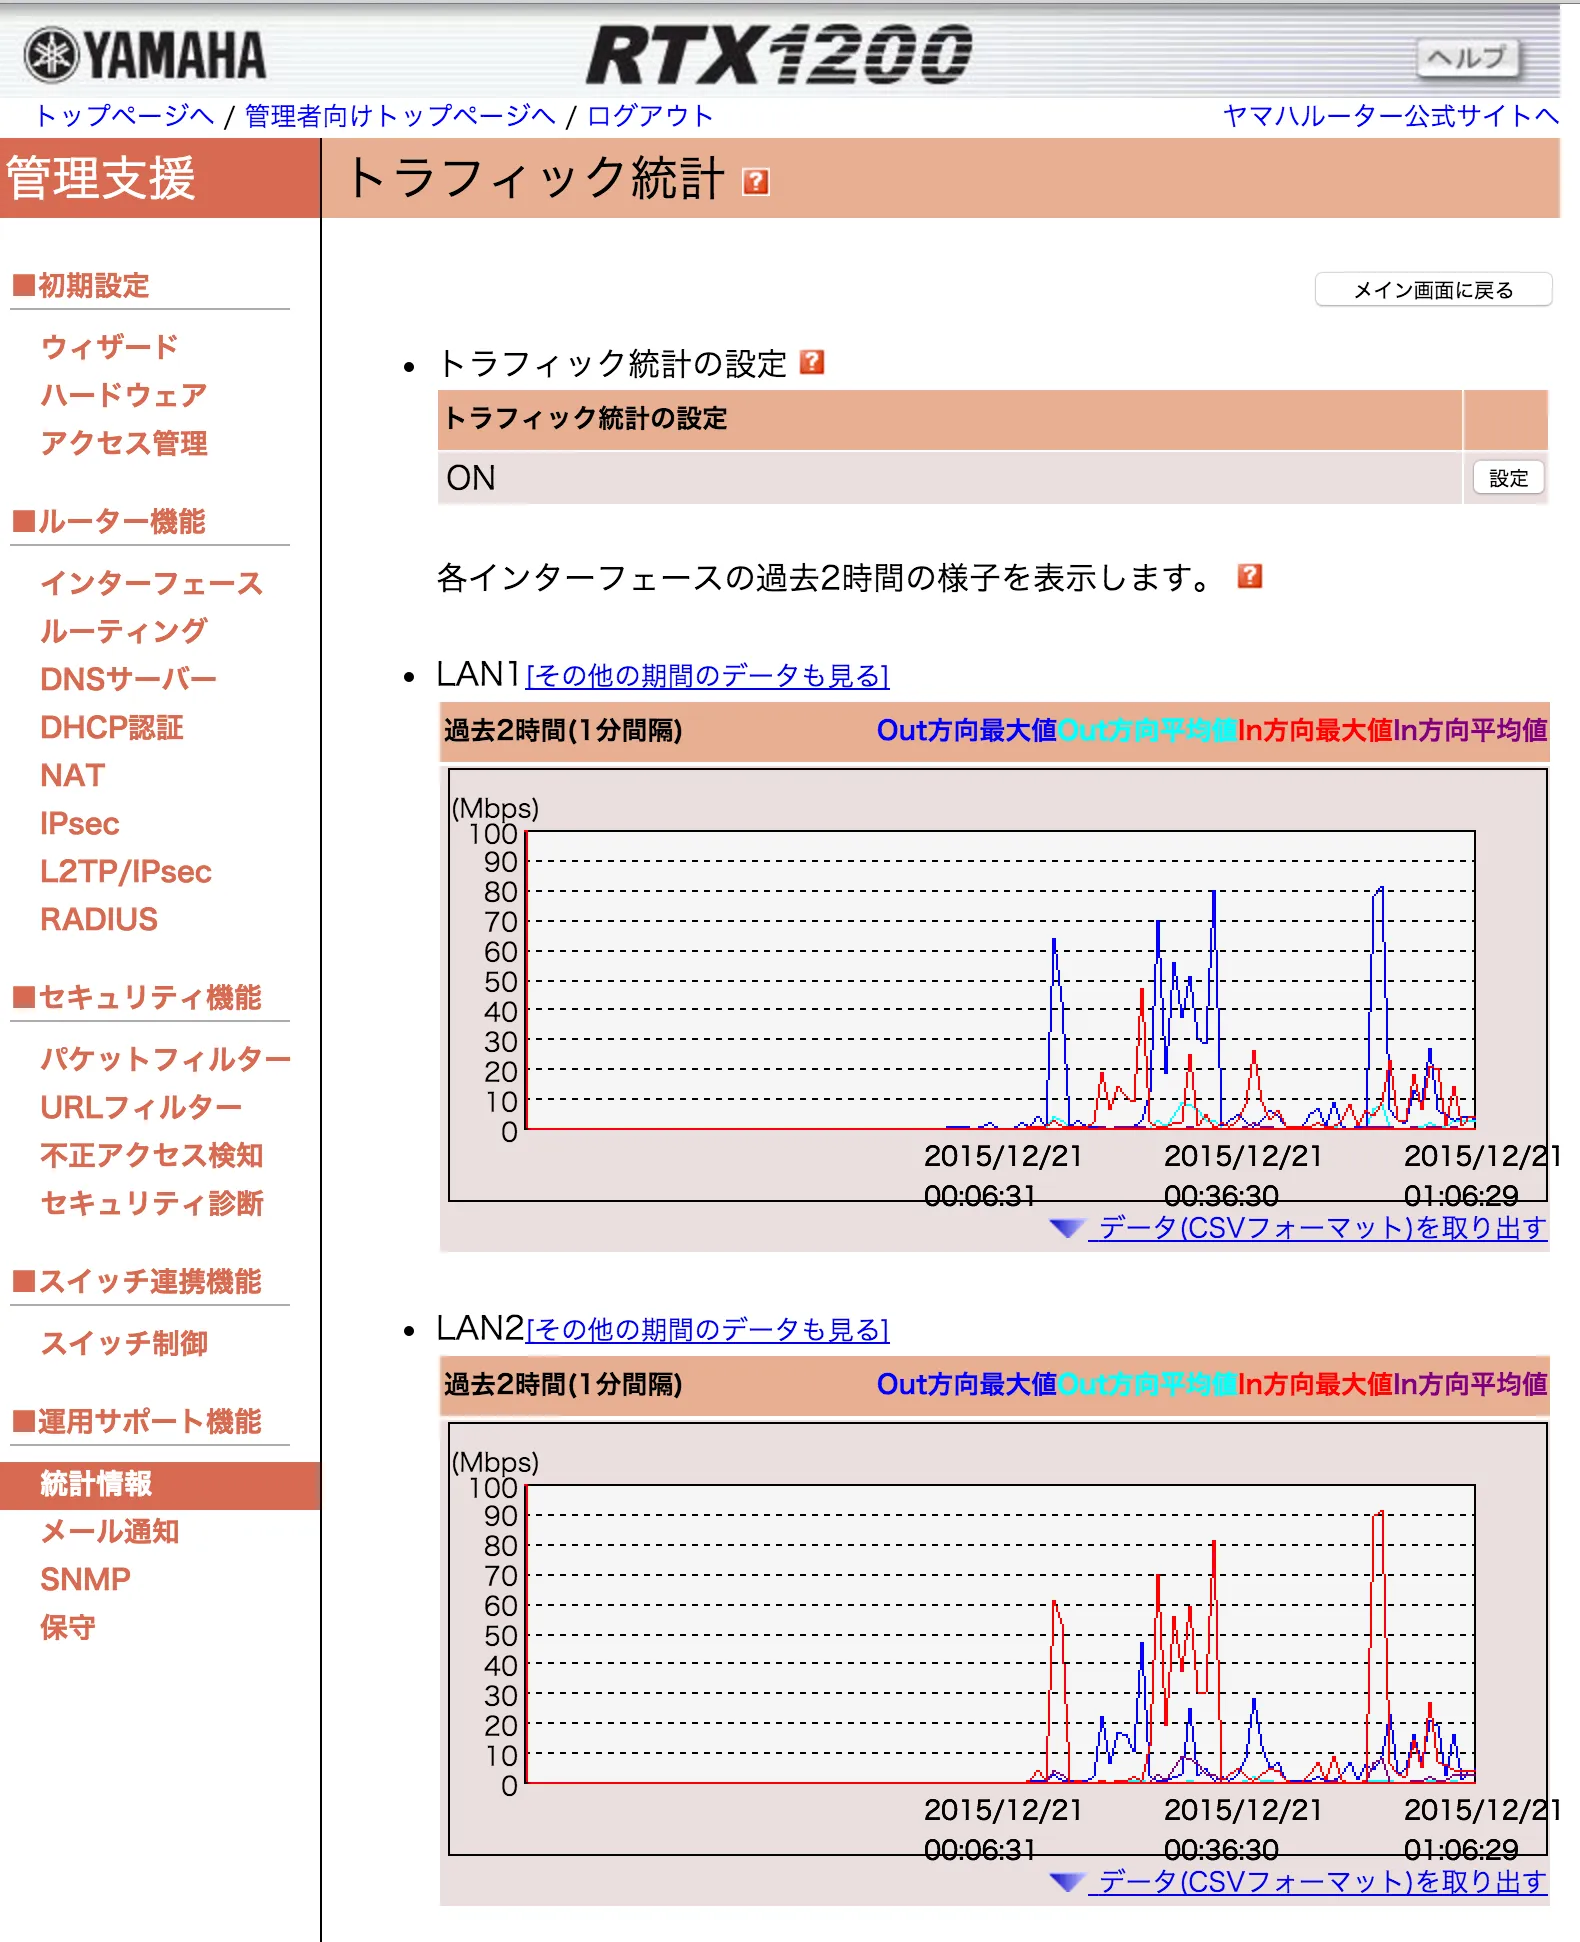Click help icon after 過去2時間の様子を表示します
The image size is (1580, 1942).
tap(1249, 576)
